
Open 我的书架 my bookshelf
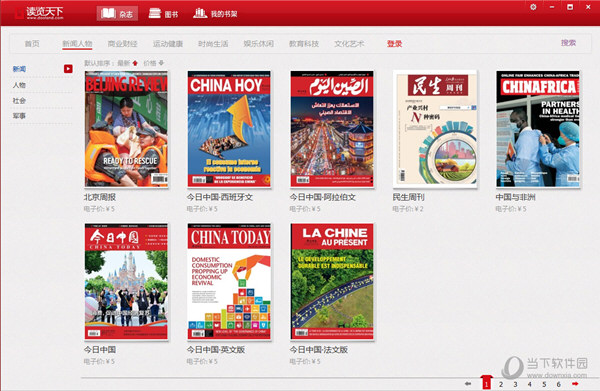tap(215, 14)
